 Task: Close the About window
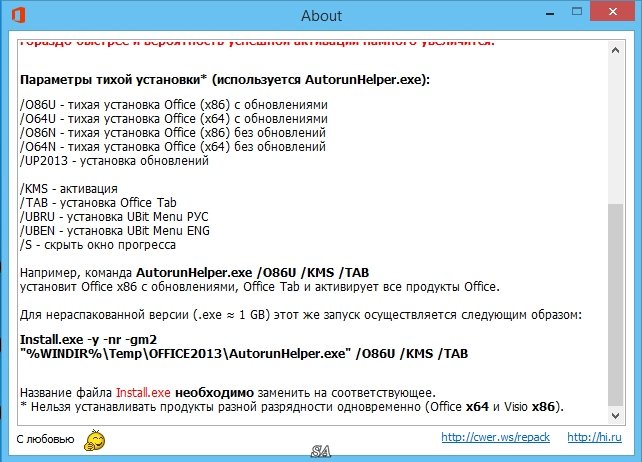(x=613, y=11)
